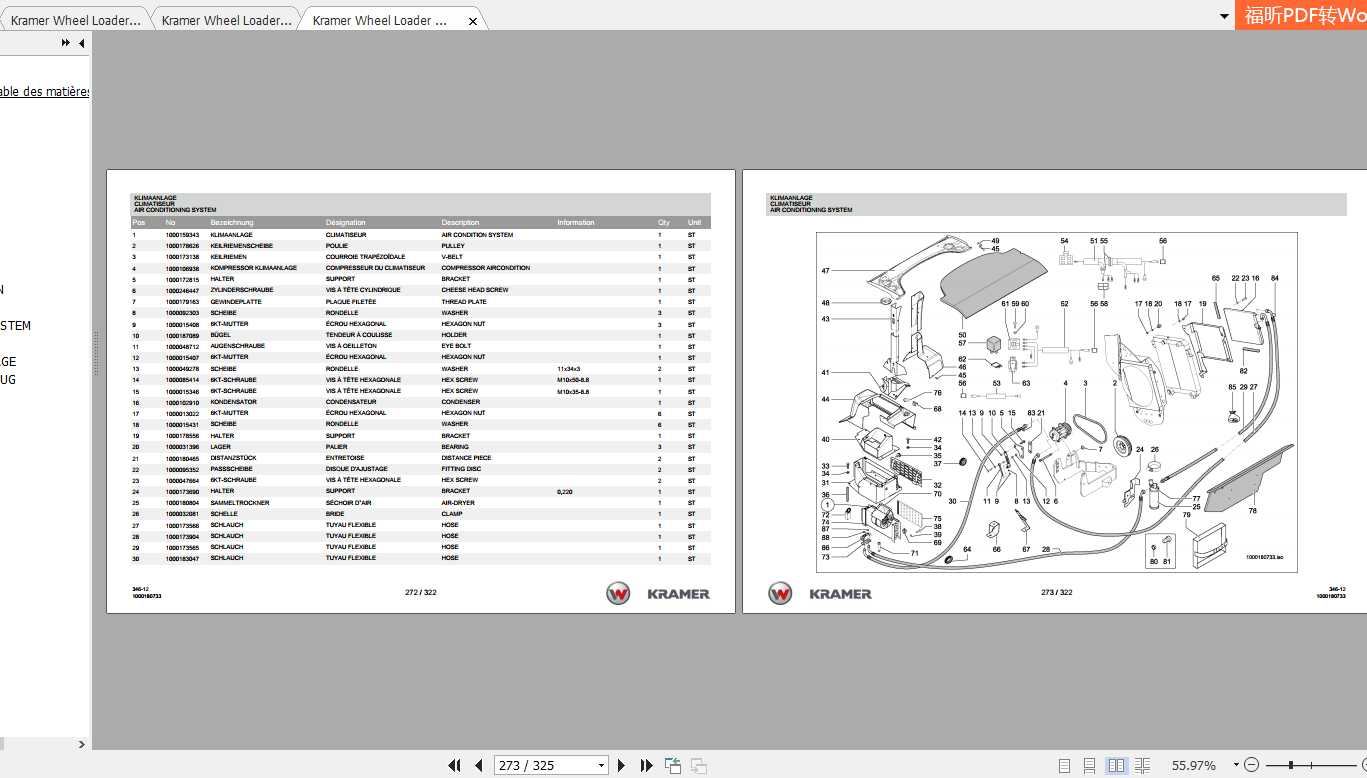This screenshot has width=1367, height=778.
Task: Open the Table des matières bookmark link
Action: pyautogui.click(x=44, y=92)
